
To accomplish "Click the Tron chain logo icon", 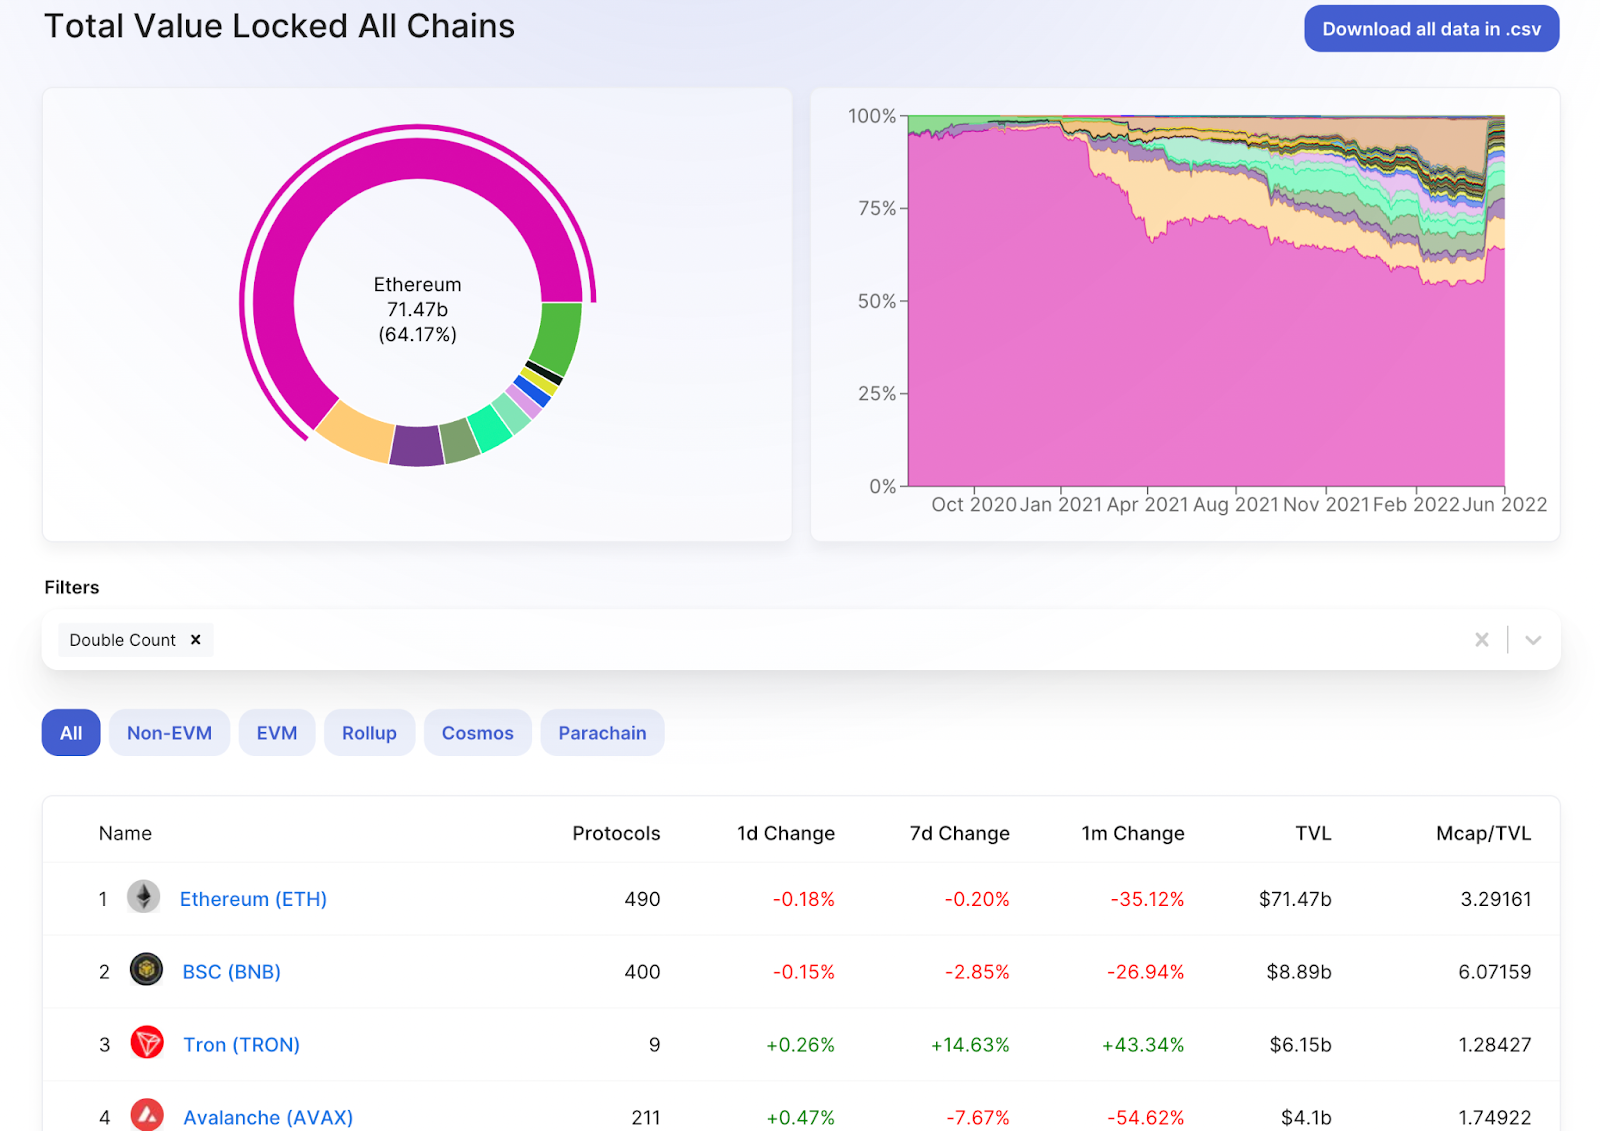I will pos(147,1043).
